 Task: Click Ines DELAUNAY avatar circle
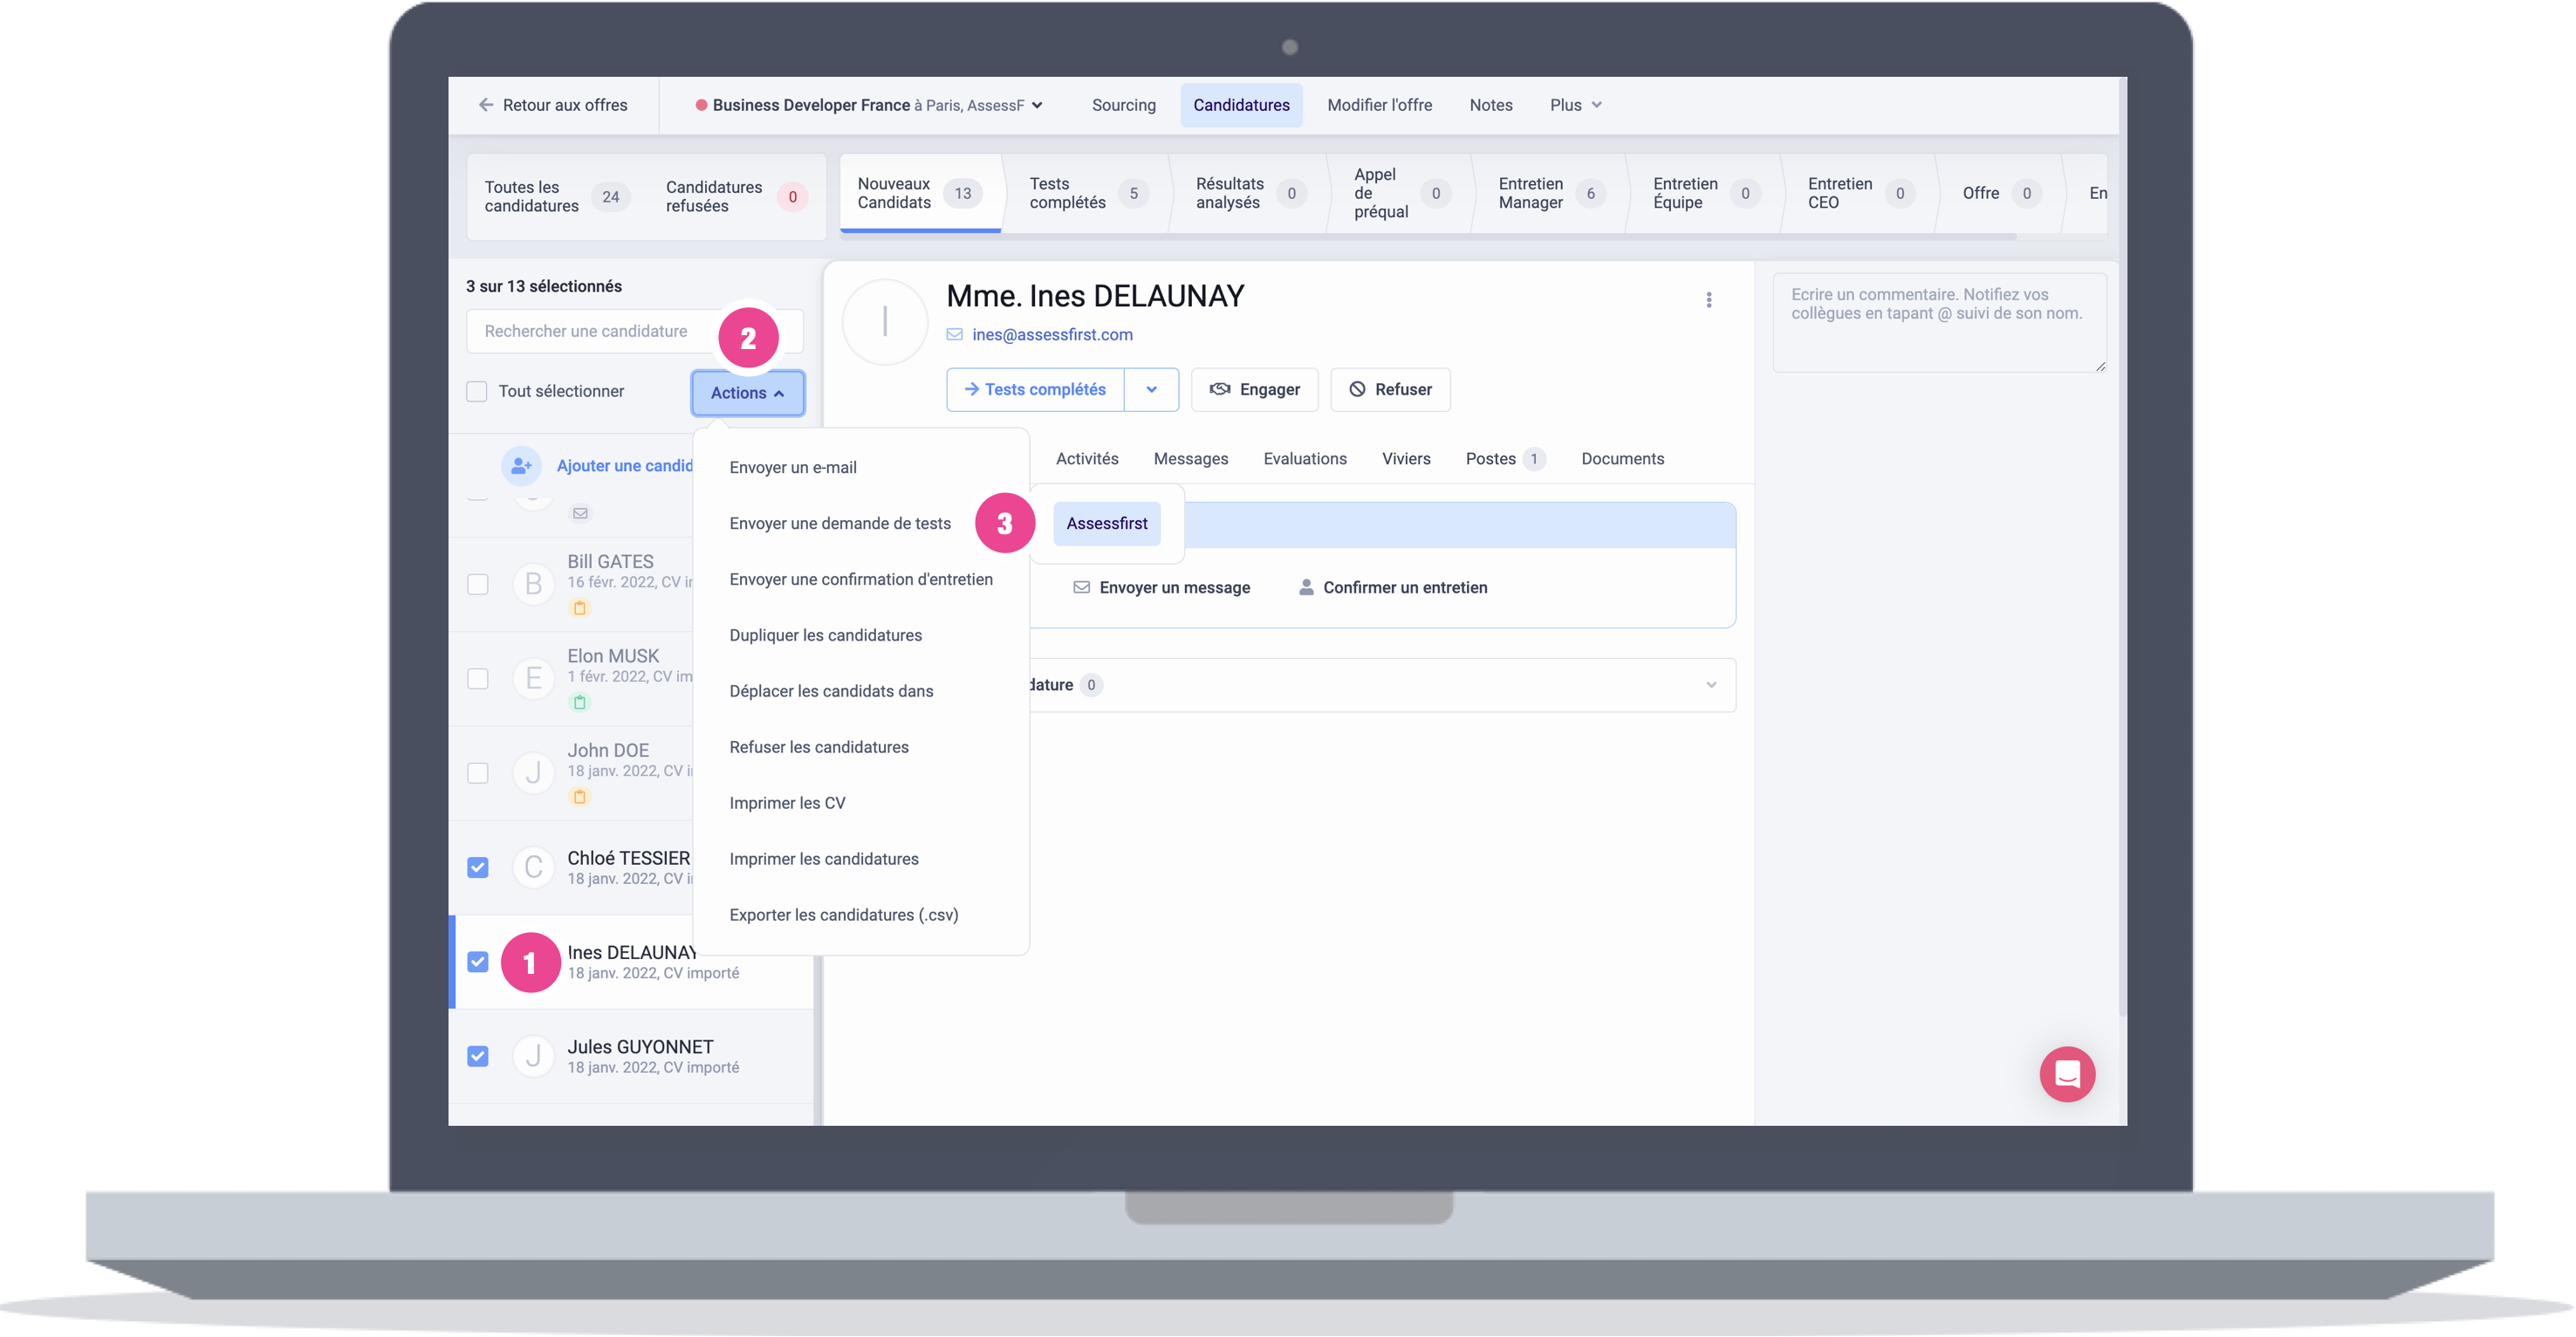point(885,322)
